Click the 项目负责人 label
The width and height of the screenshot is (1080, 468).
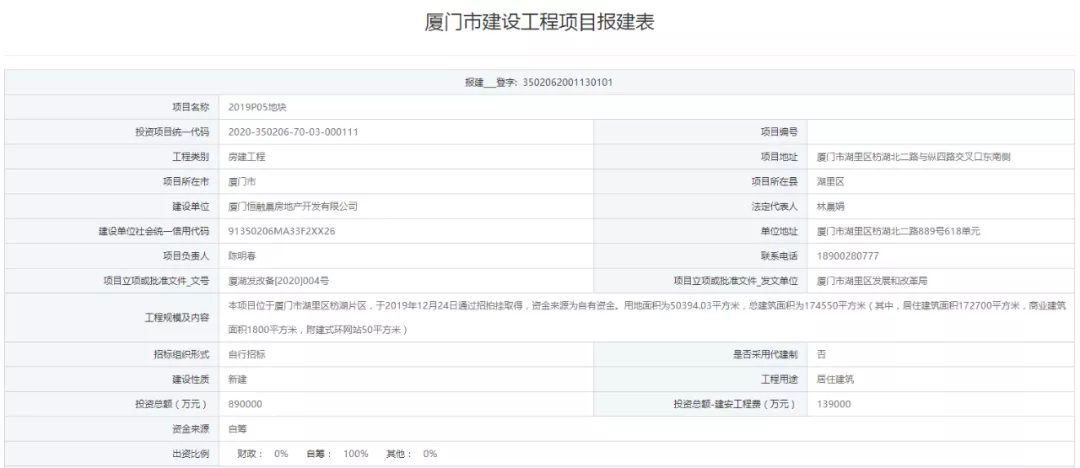click(186, 256)
